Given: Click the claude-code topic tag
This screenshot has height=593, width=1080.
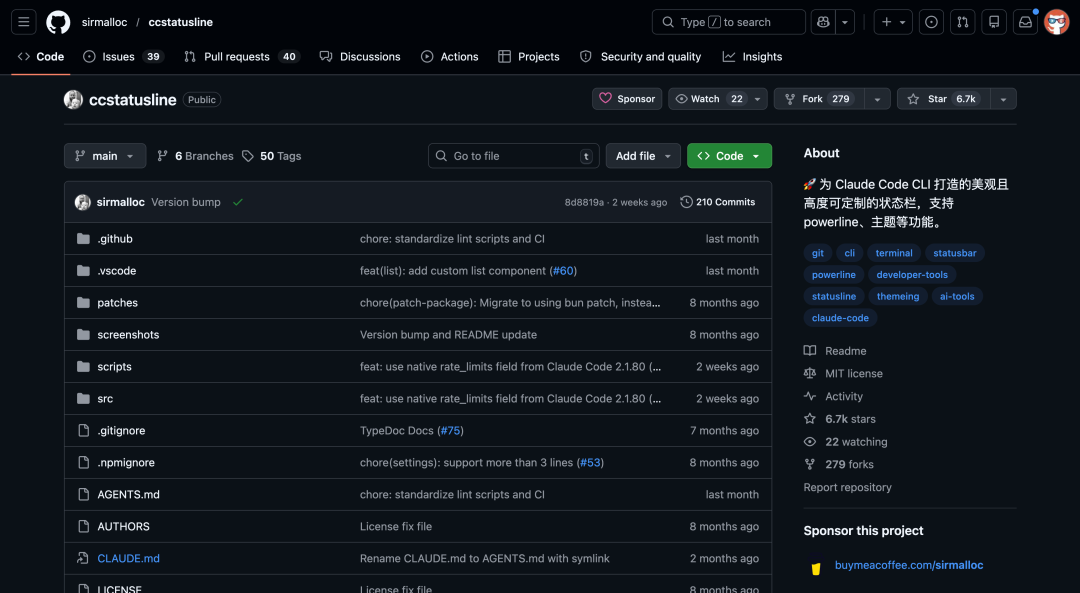Looking at the screenshot, I should (x=838, y=317).
